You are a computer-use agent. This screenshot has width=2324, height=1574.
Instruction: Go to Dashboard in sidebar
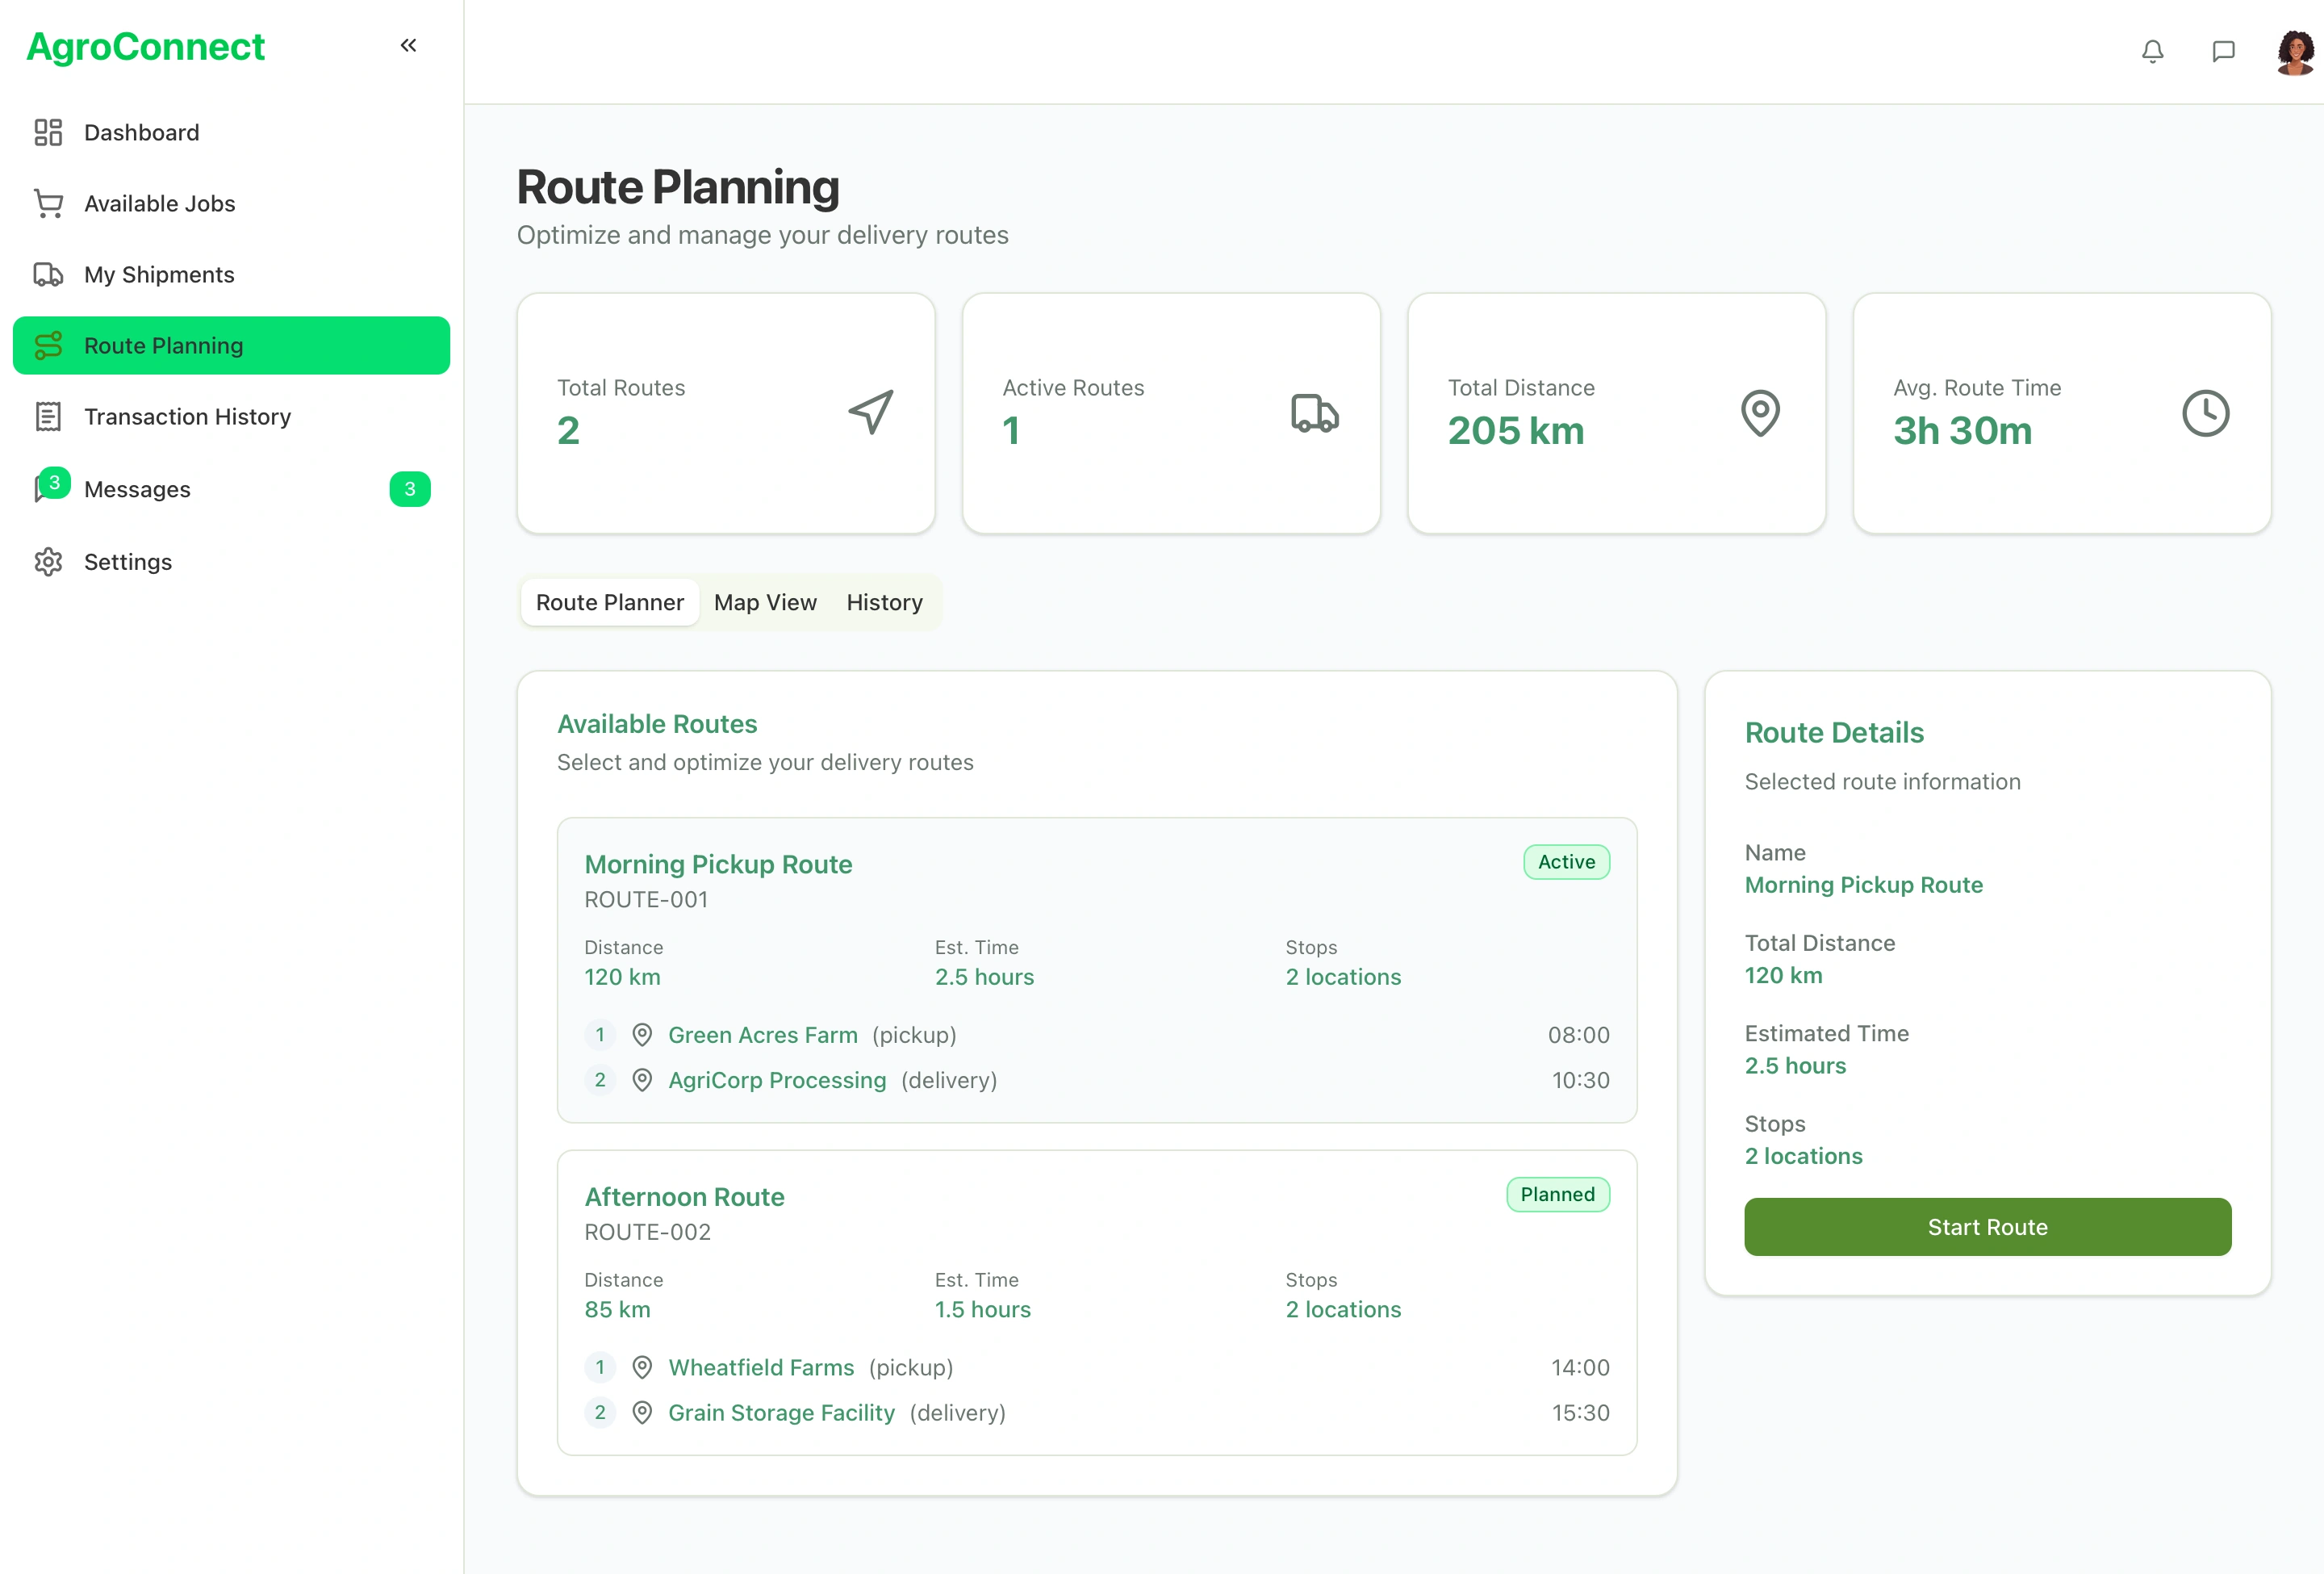point(141,132)
